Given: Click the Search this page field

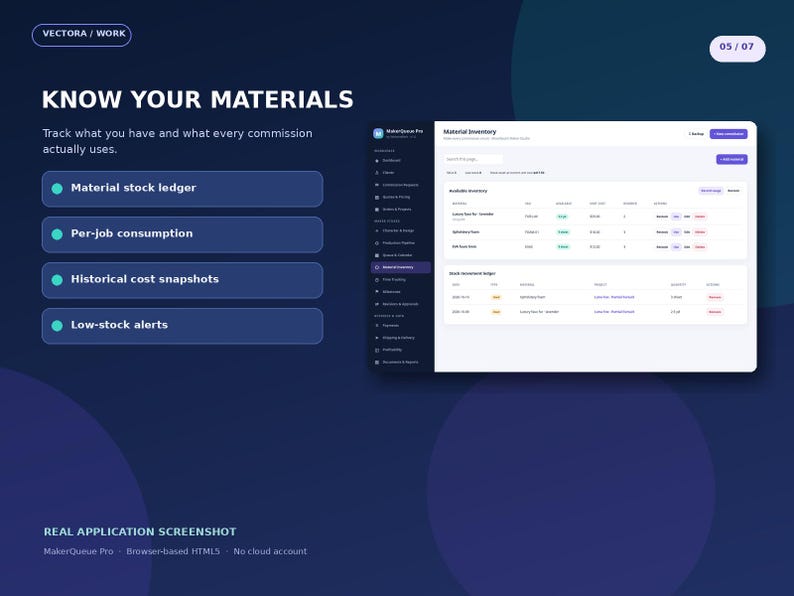Looking at the screenshot, I should pos(473,159).
